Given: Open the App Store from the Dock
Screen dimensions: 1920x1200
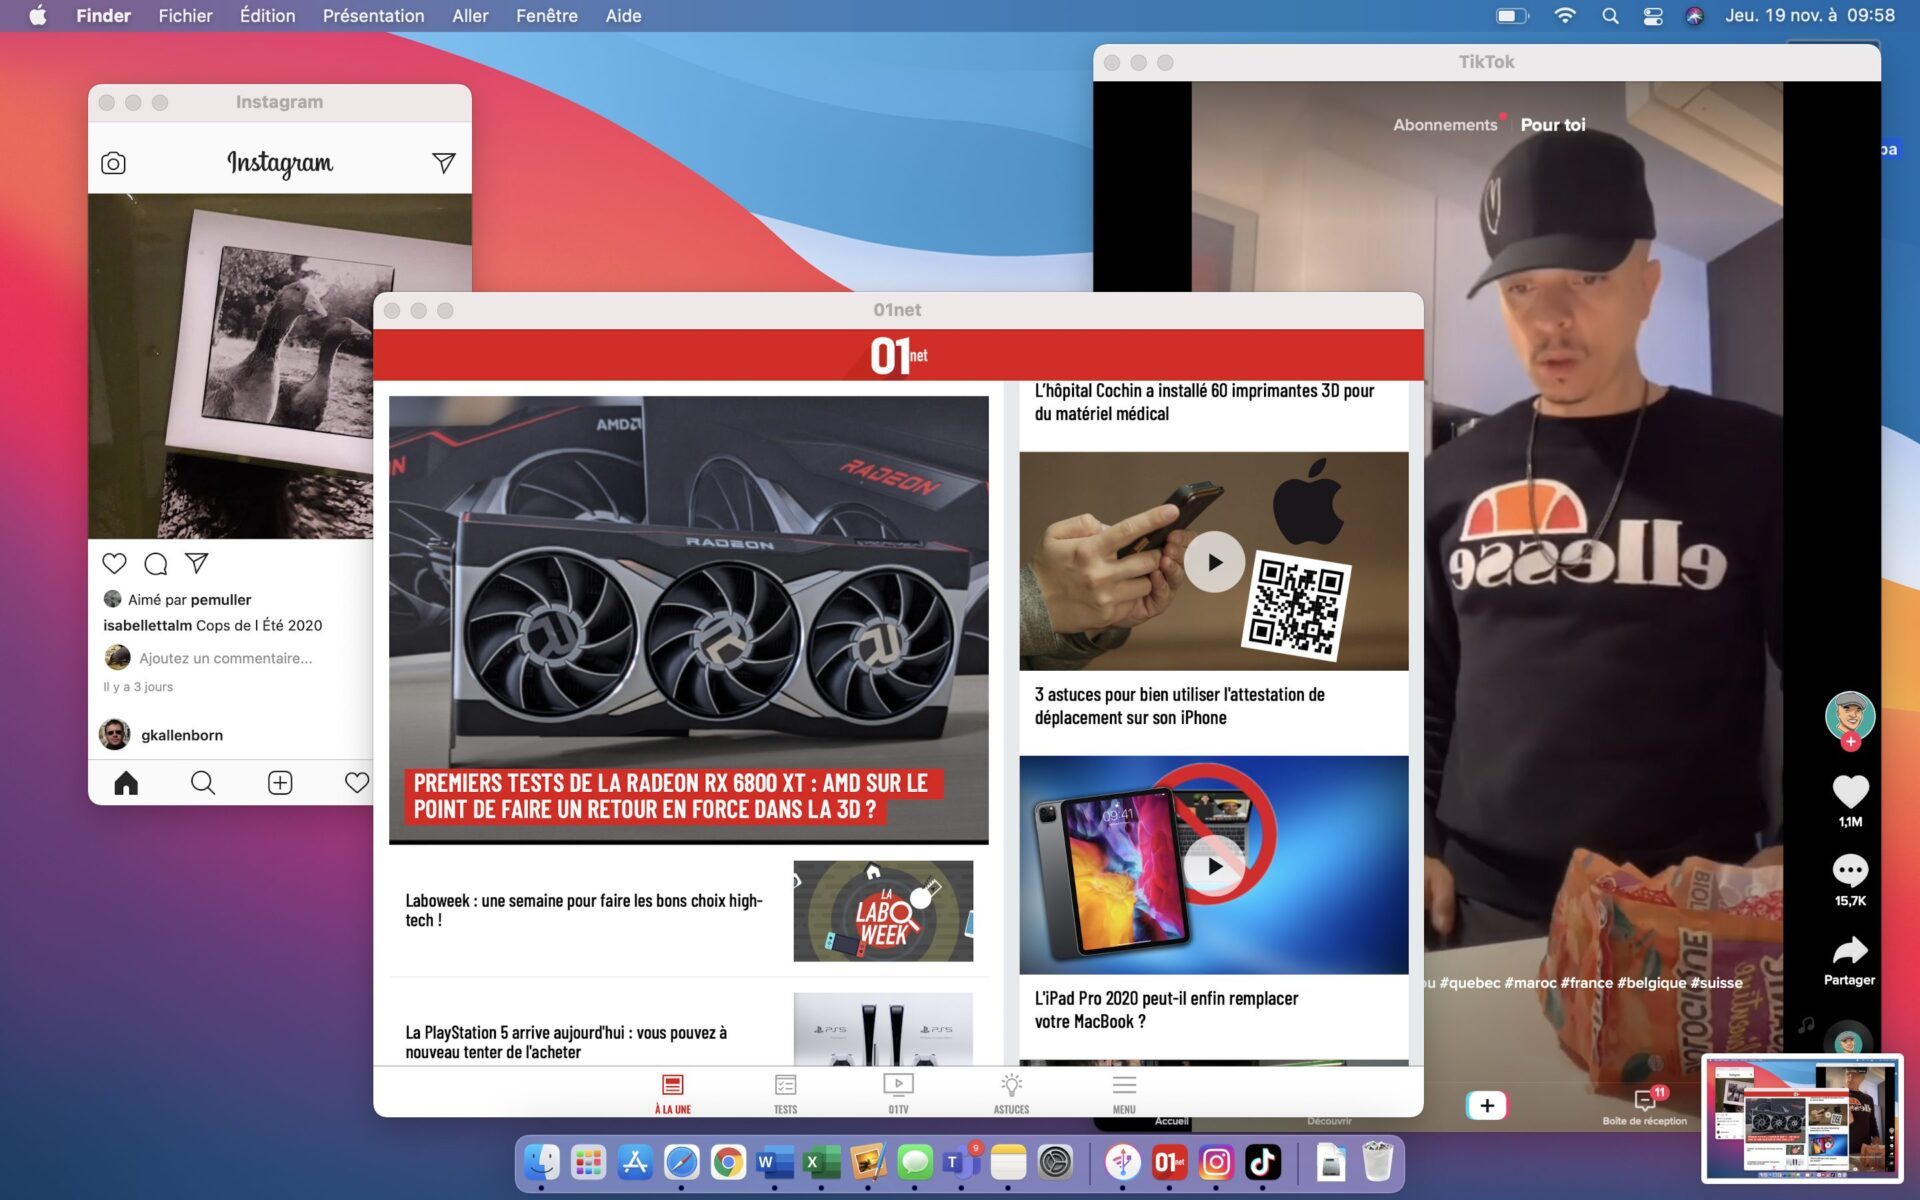Looking at the screenshot, I should [635, 1162].
